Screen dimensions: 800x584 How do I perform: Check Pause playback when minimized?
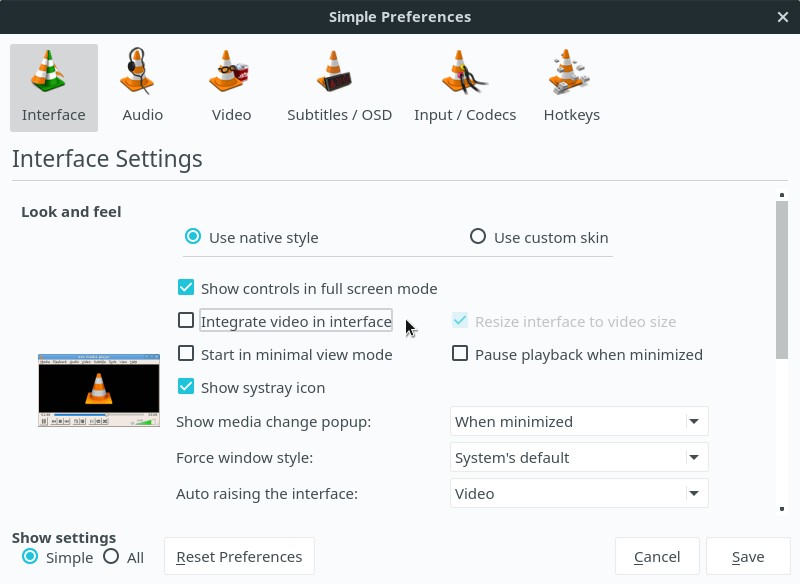coord(460,353)
